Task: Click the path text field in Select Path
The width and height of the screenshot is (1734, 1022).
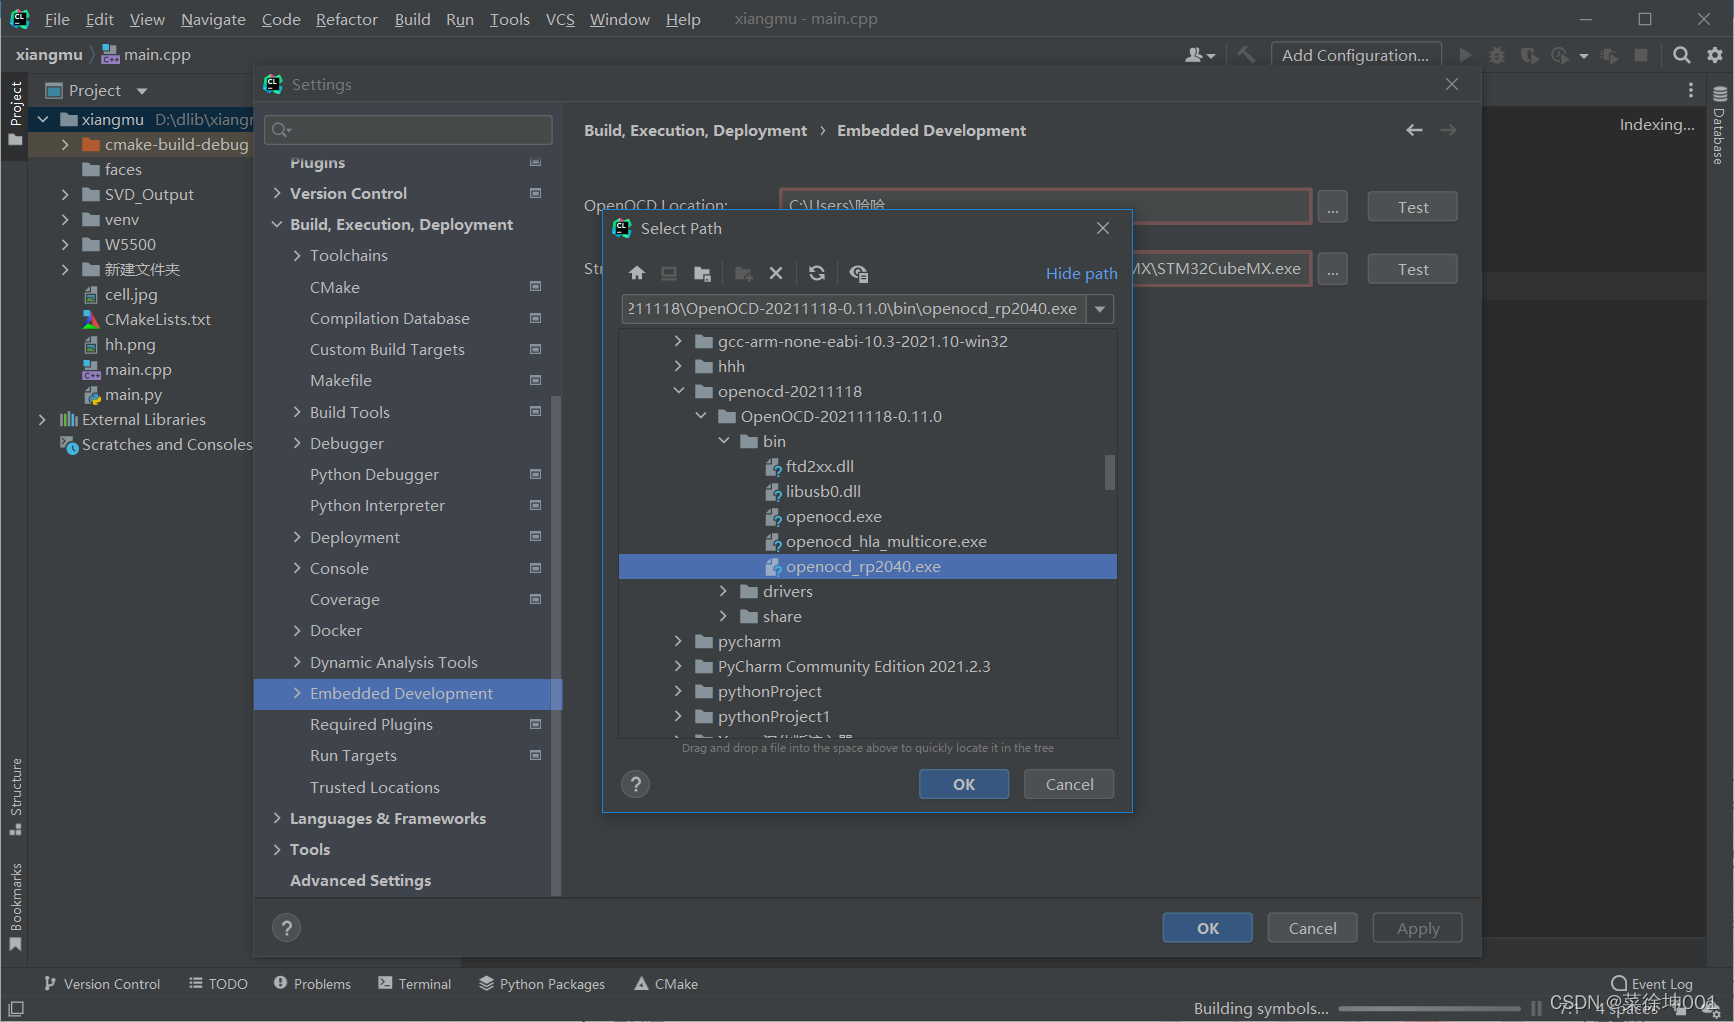Action: [x=854, y=309]
